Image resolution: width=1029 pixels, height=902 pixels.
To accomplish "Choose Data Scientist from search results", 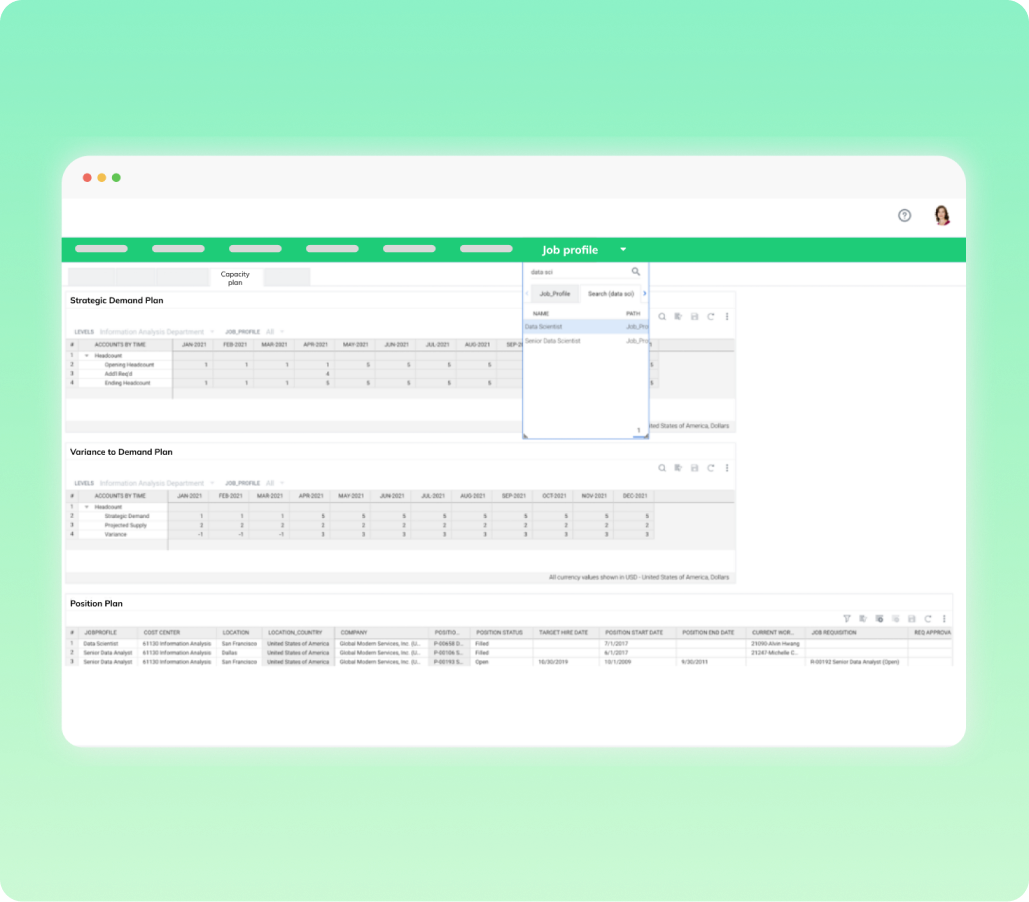I will coord(544,326).
